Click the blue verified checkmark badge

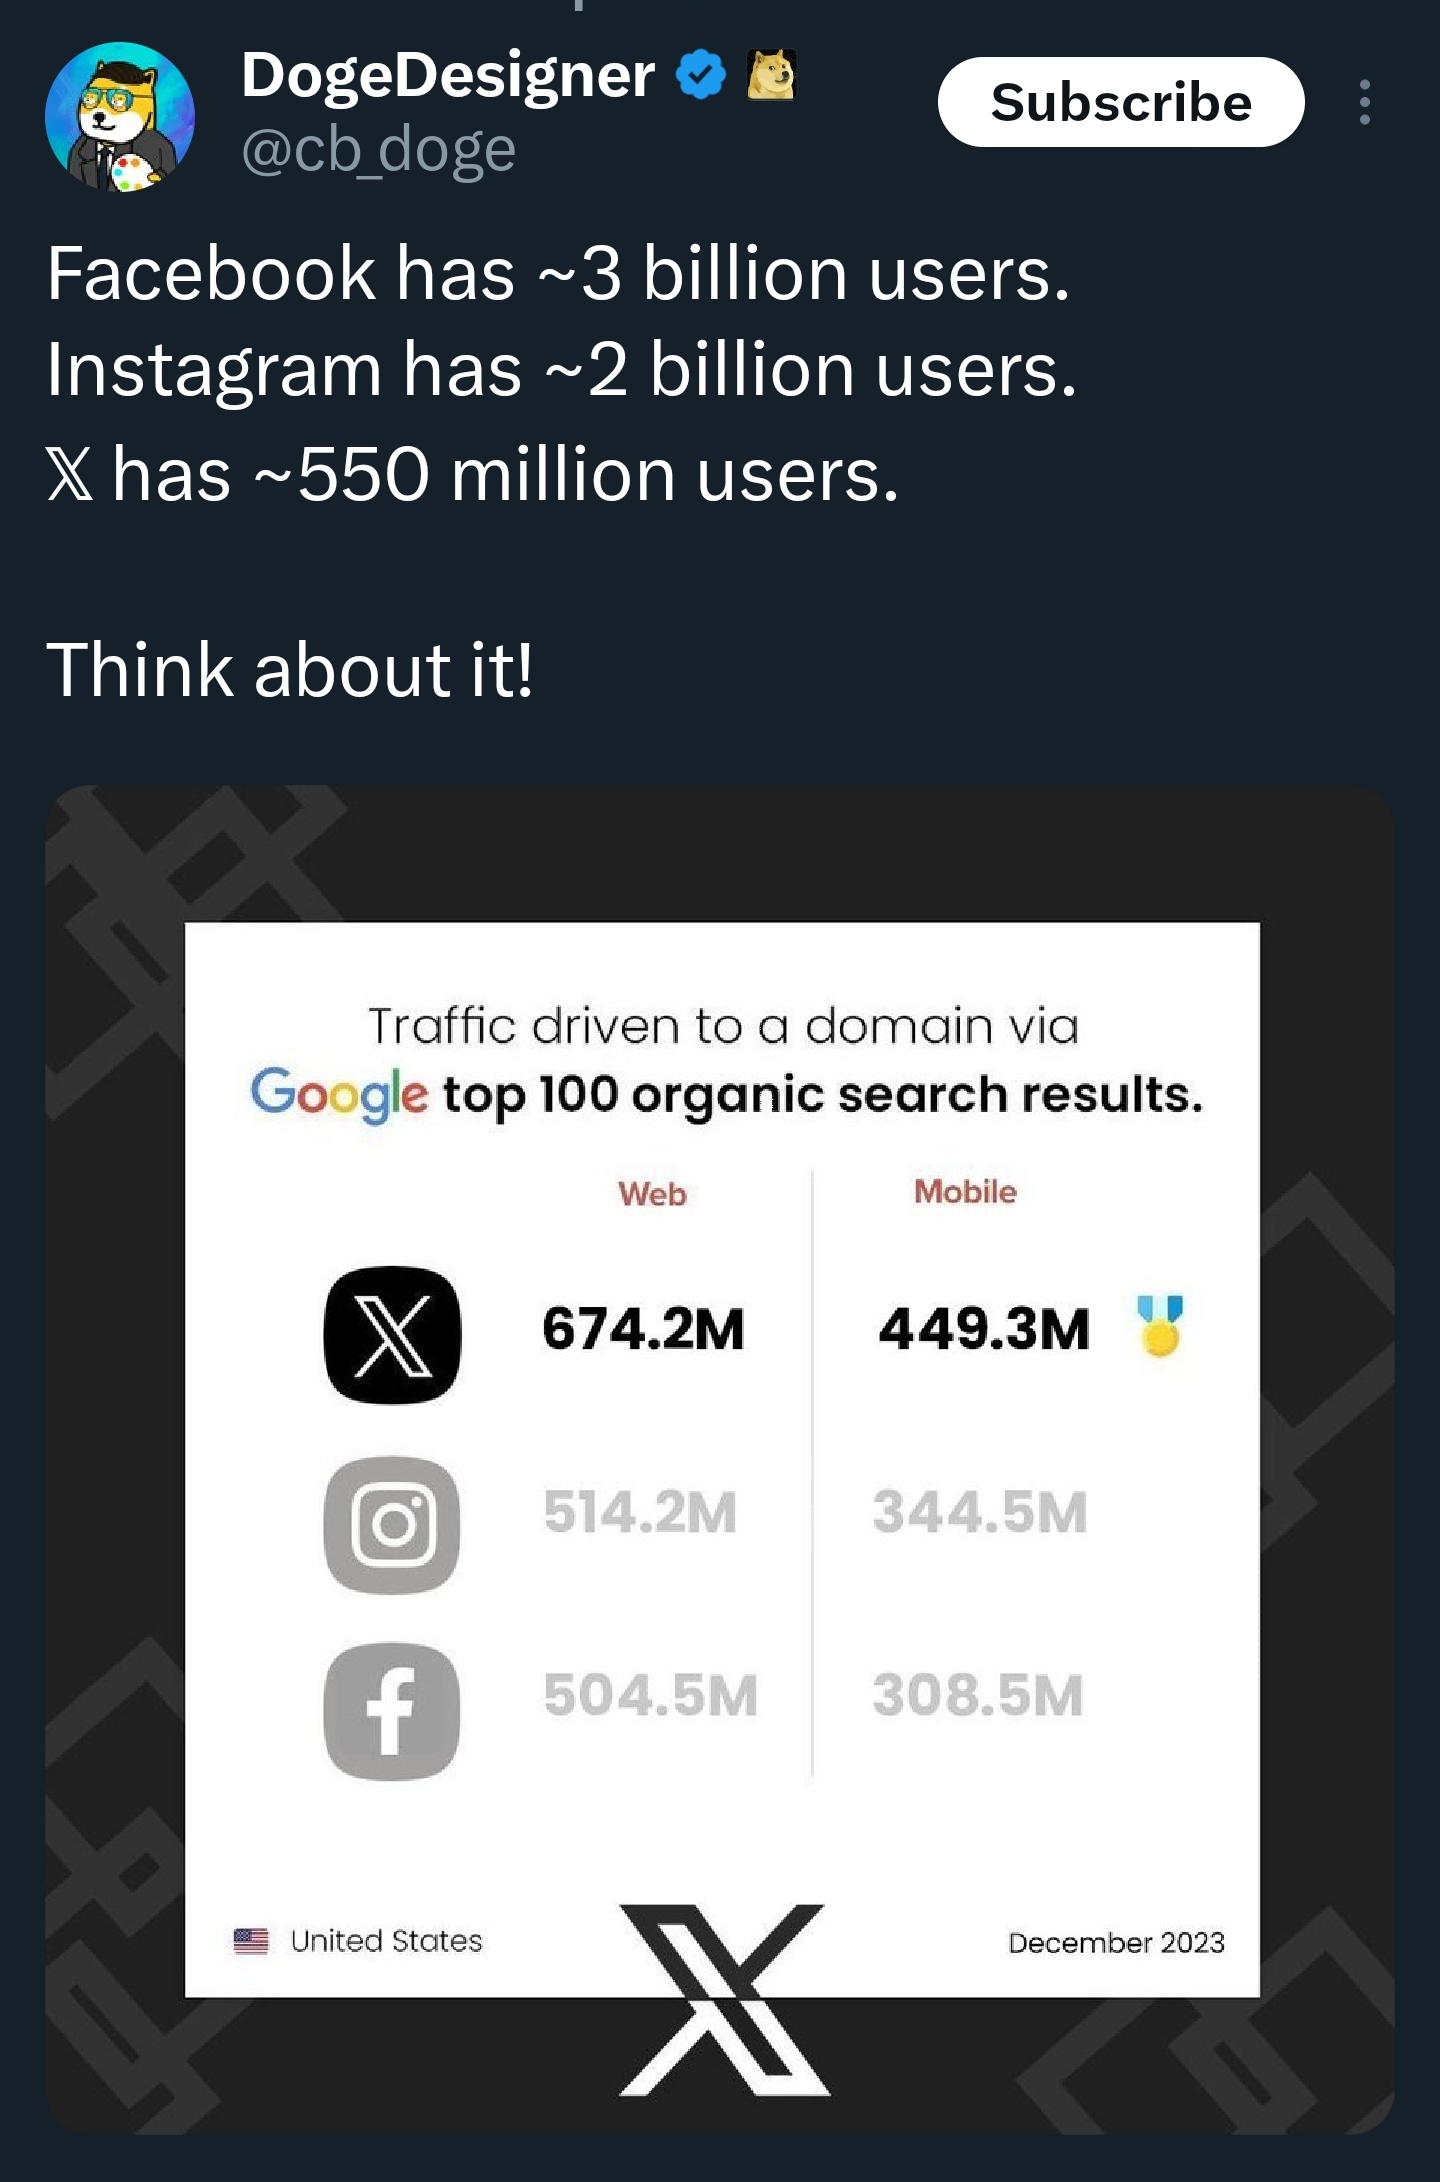(x=701, y=75)
